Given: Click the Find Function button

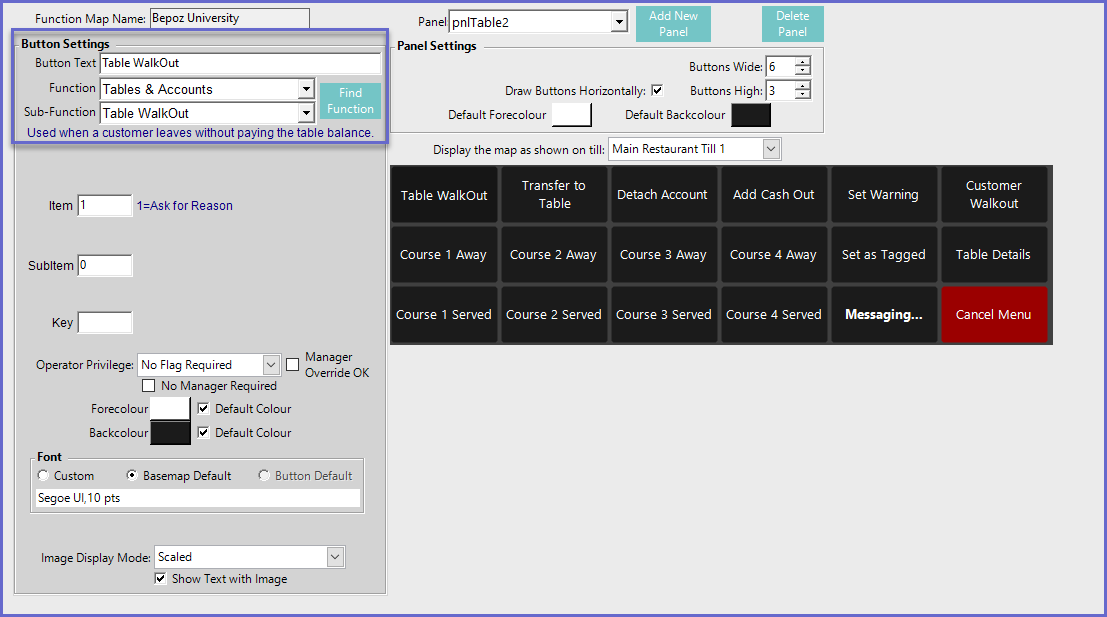Looking at the screenshot, I should [x=350, y=101].
